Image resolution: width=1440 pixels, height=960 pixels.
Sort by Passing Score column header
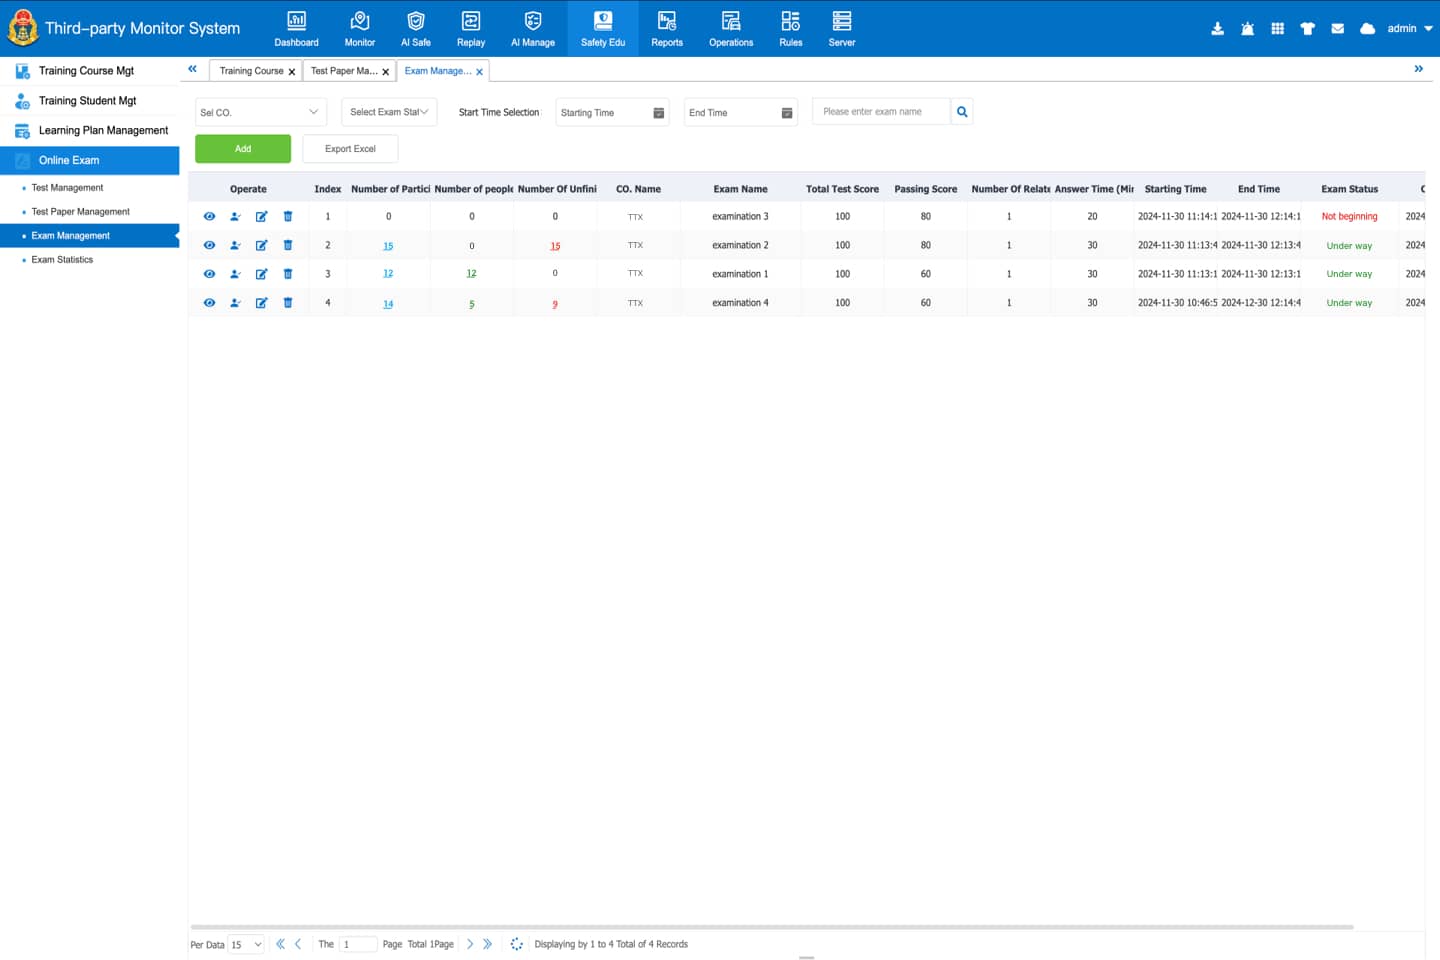click(x=925, y=189)
